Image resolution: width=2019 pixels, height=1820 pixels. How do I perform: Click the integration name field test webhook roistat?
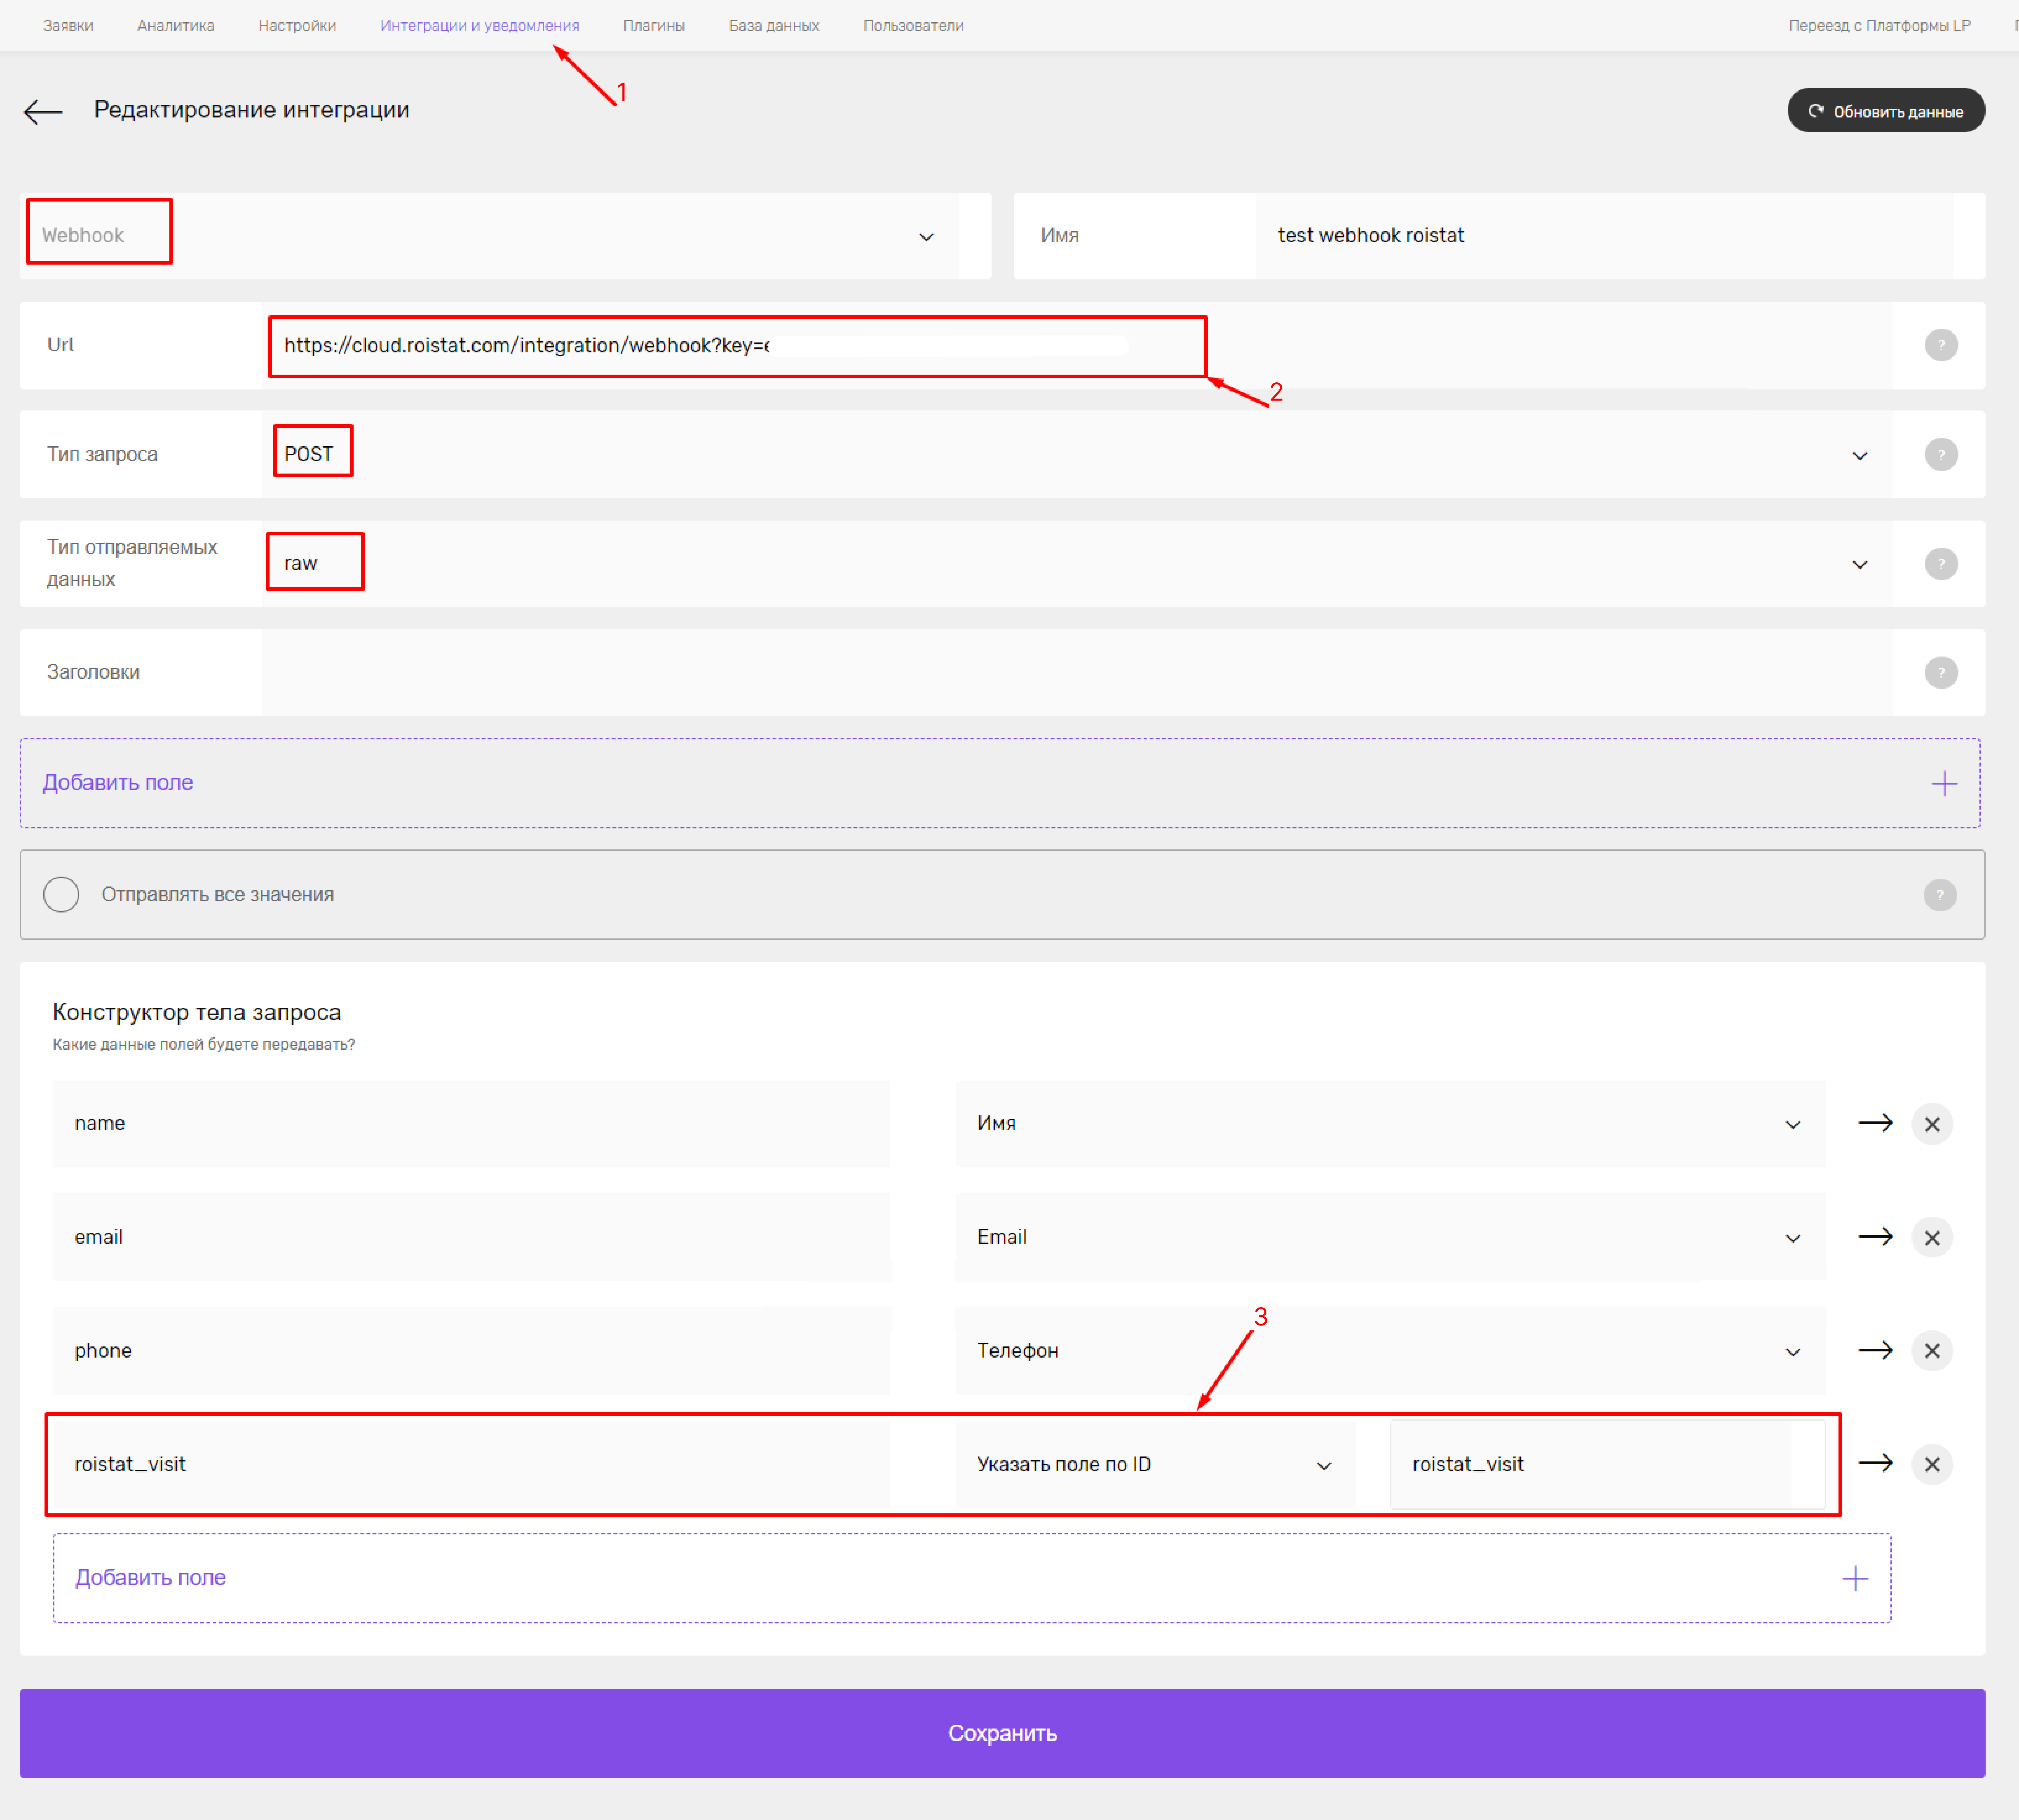1604,236
